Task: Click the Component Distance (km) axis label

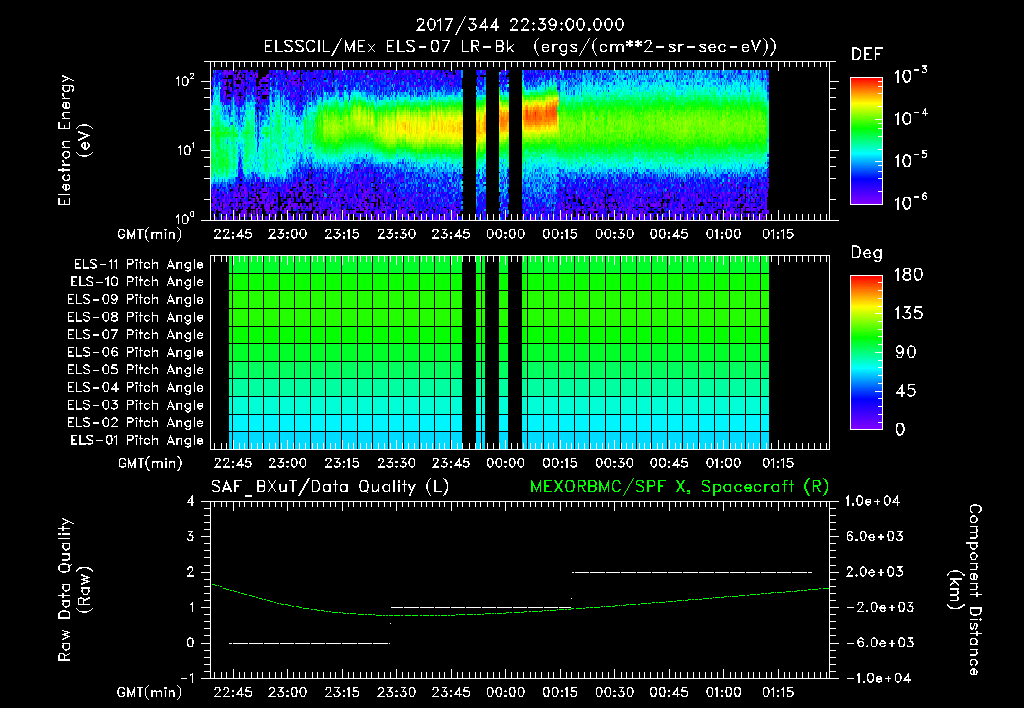Action: coord(965,590)
